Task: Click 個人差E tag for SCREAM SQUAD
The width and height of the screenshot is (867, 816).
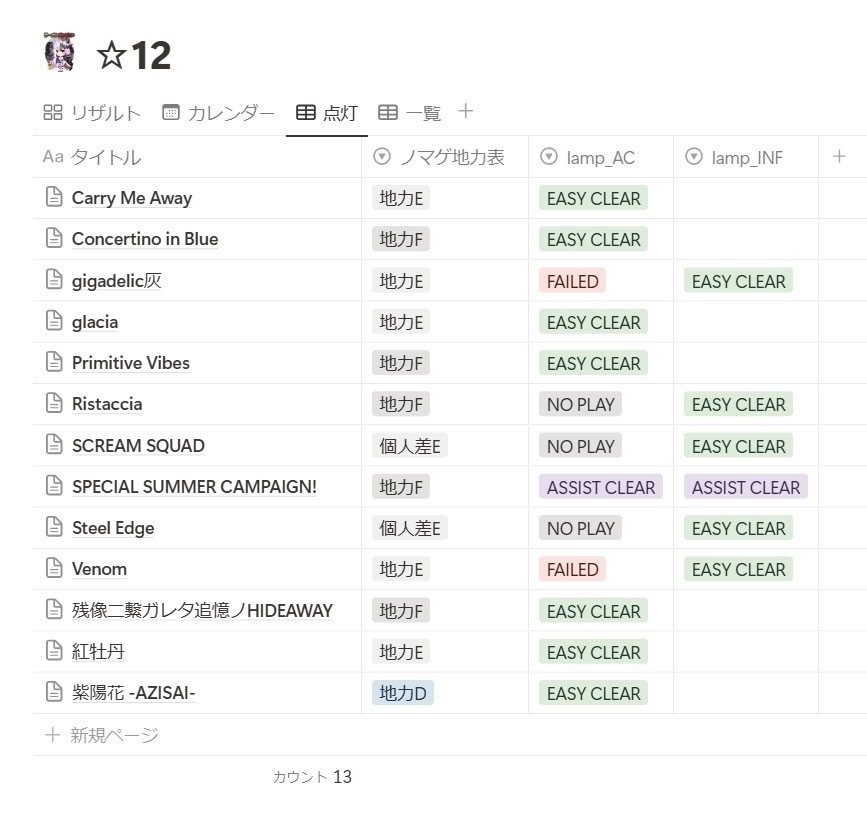Action: tap(410, 446)
